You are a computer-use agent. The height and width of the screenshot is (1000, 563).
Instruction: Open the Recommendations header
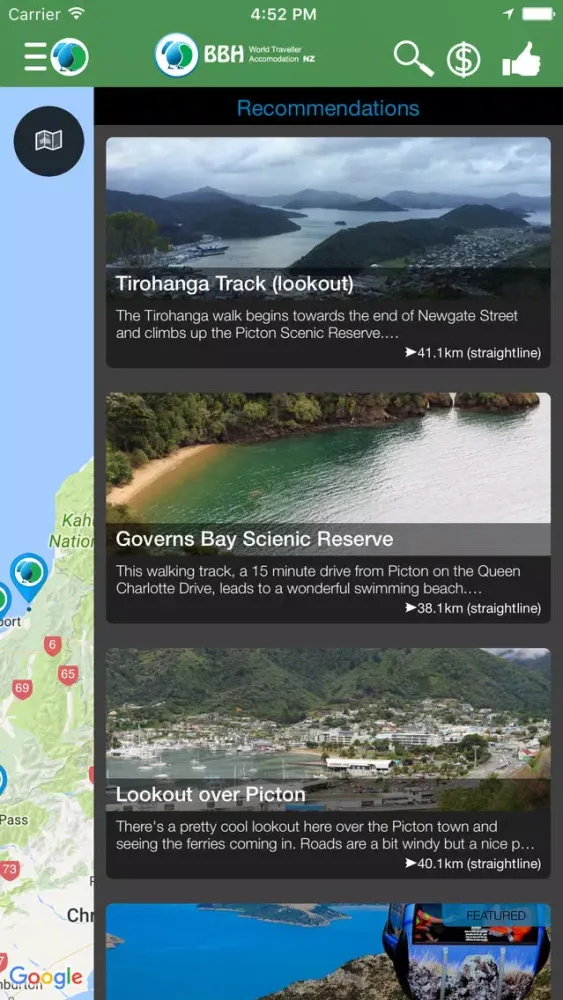[x=328, y=108]
